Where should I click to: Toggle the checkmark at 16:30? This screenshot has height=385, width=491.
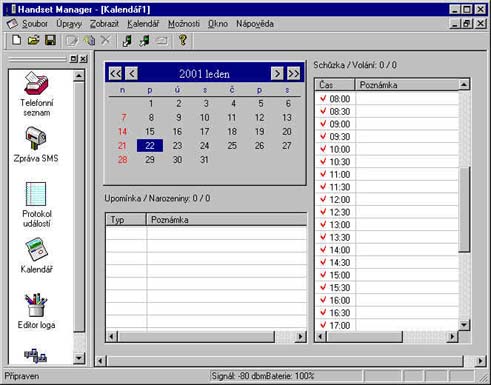(323, 313)
